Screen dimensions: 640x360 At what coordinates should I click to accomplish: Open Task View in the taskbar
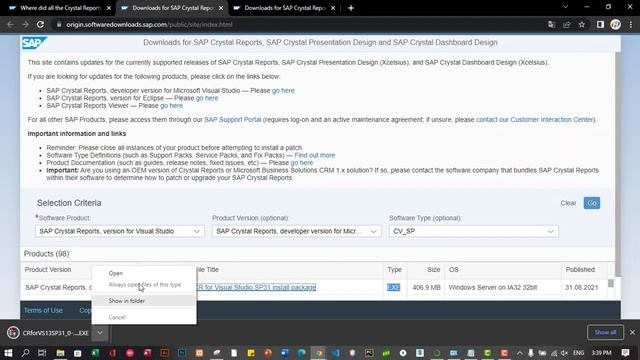[x=42, y=353]
